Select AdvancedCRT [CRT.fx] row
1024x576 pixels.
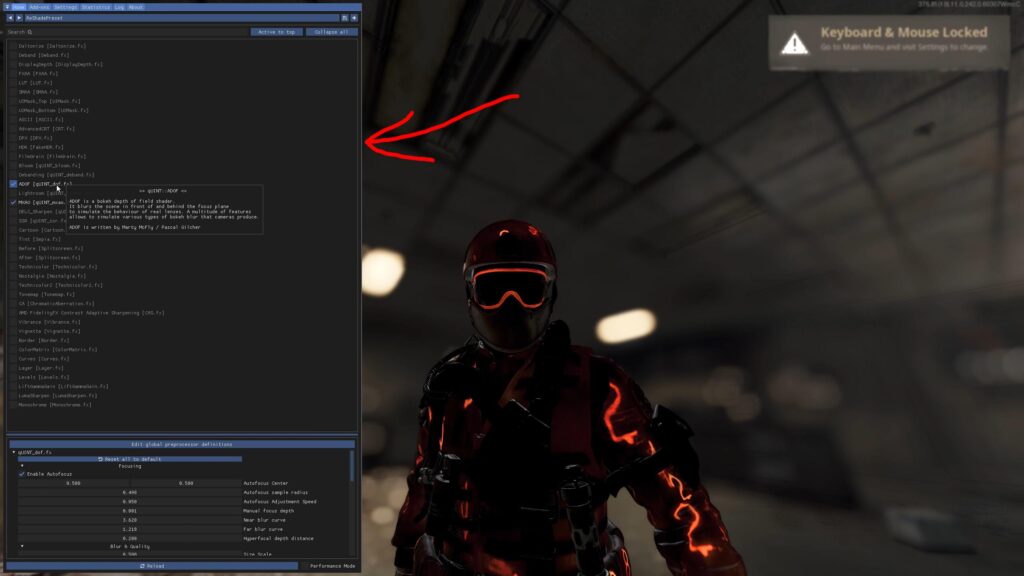click(x=46, y=129)
